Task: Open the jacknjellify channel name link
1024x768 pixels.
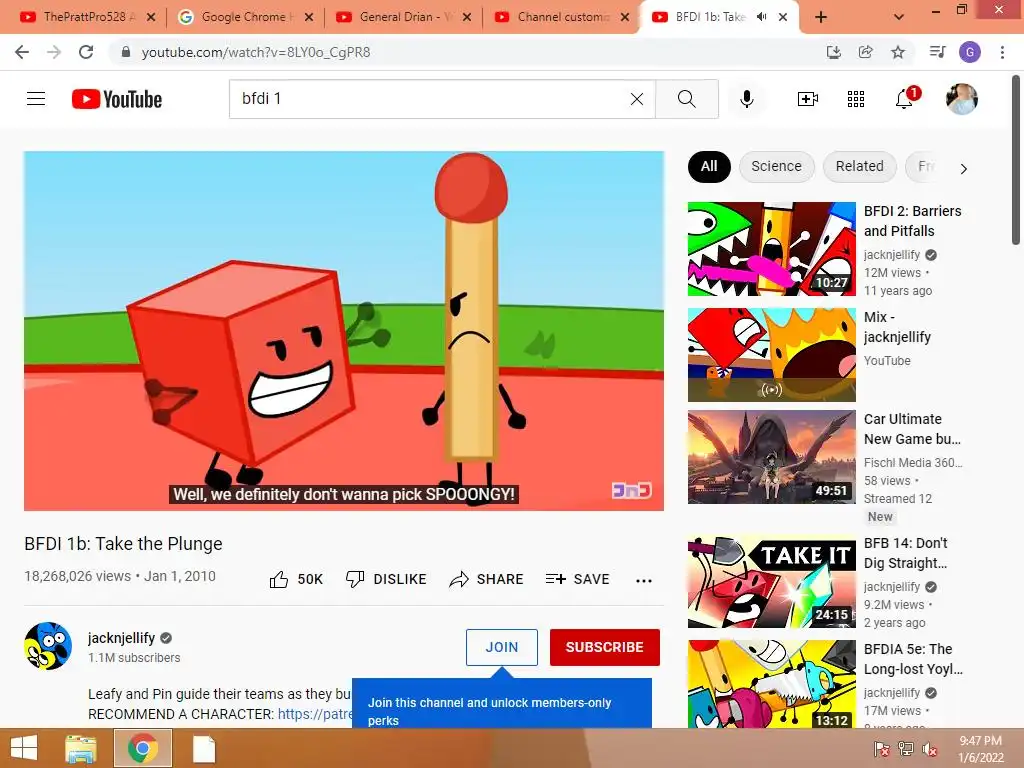Action: 121,638
